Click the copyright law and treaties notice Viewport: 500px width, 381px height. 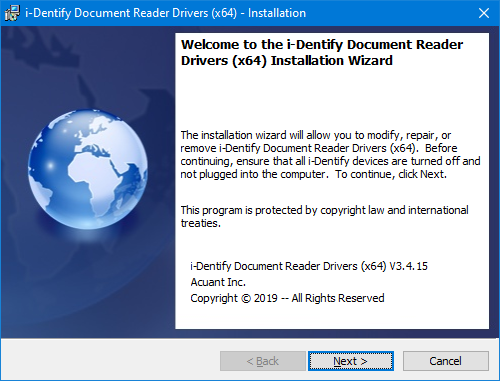(324, 217)
